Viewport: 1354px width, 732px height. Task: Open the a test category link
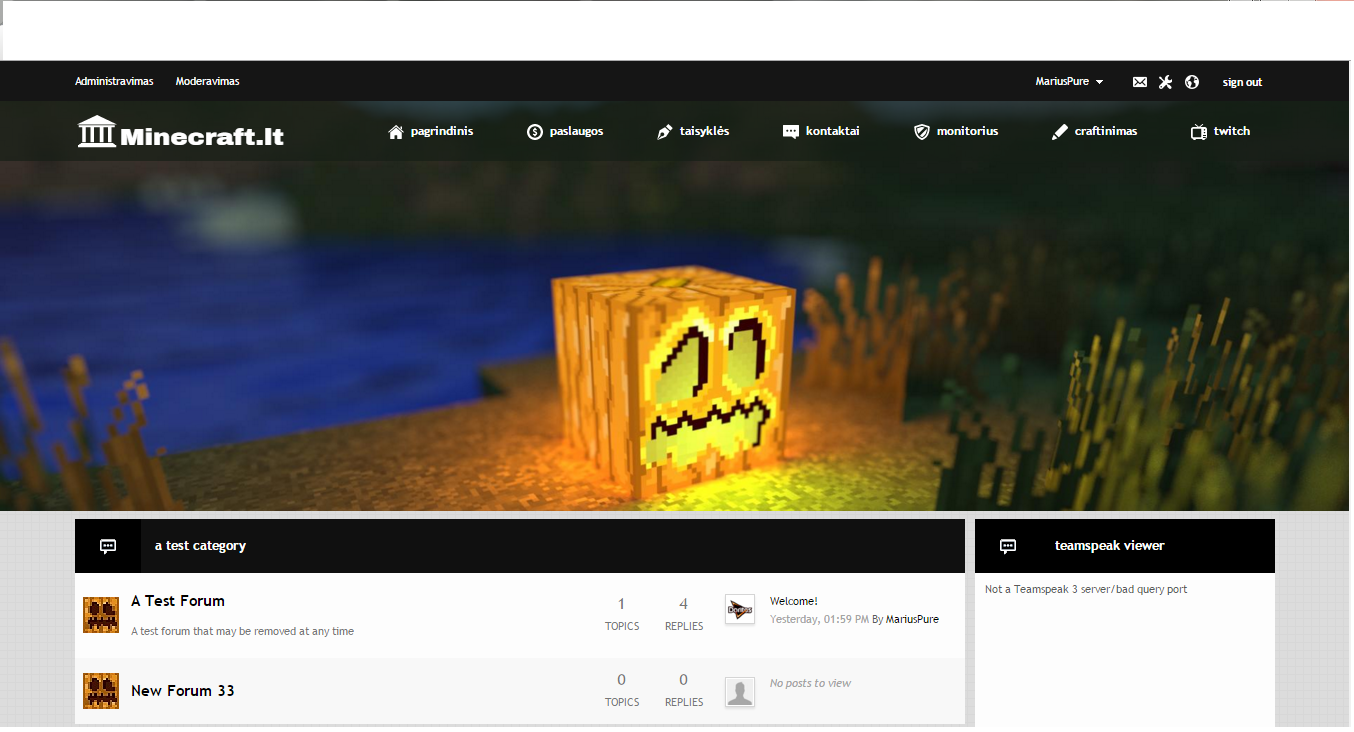tap(200, 546)
